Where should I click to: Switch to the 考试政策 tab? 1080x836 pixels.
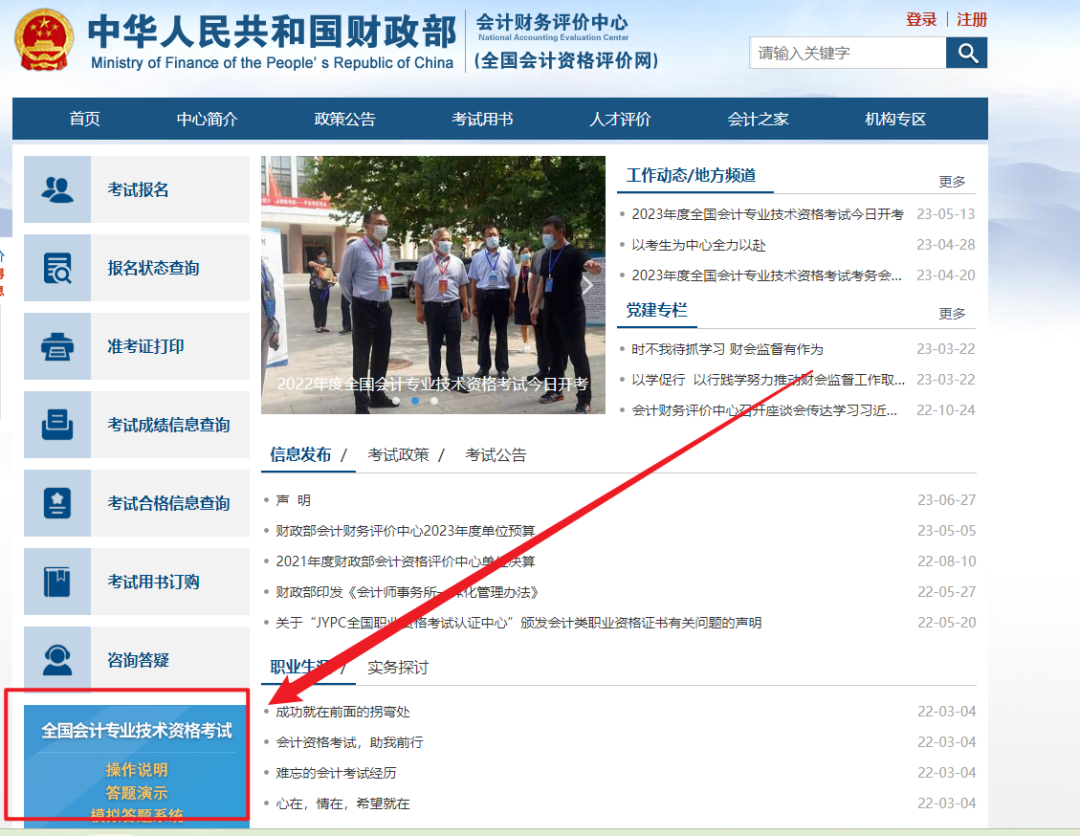pyautogui.click(x=399, y=454)
